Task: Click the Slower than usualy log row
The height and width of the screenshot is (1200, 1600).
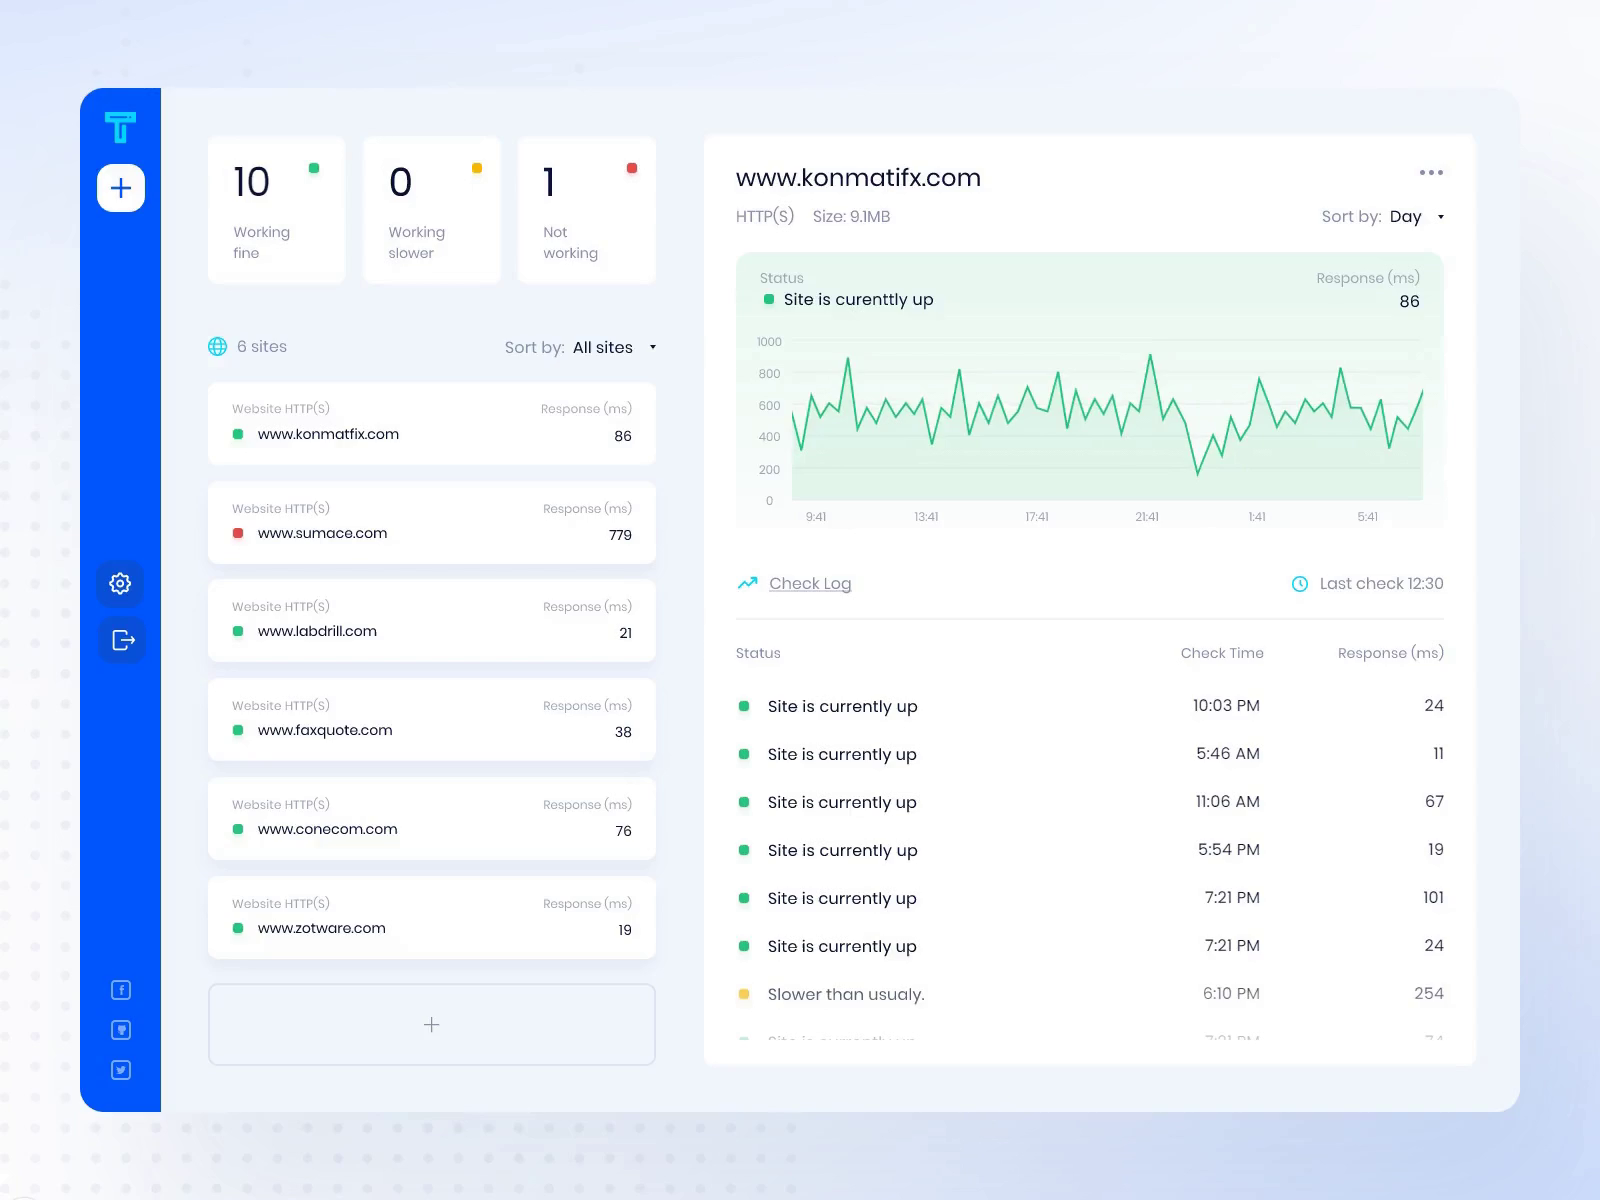Action: click(x=1089, y=994)
